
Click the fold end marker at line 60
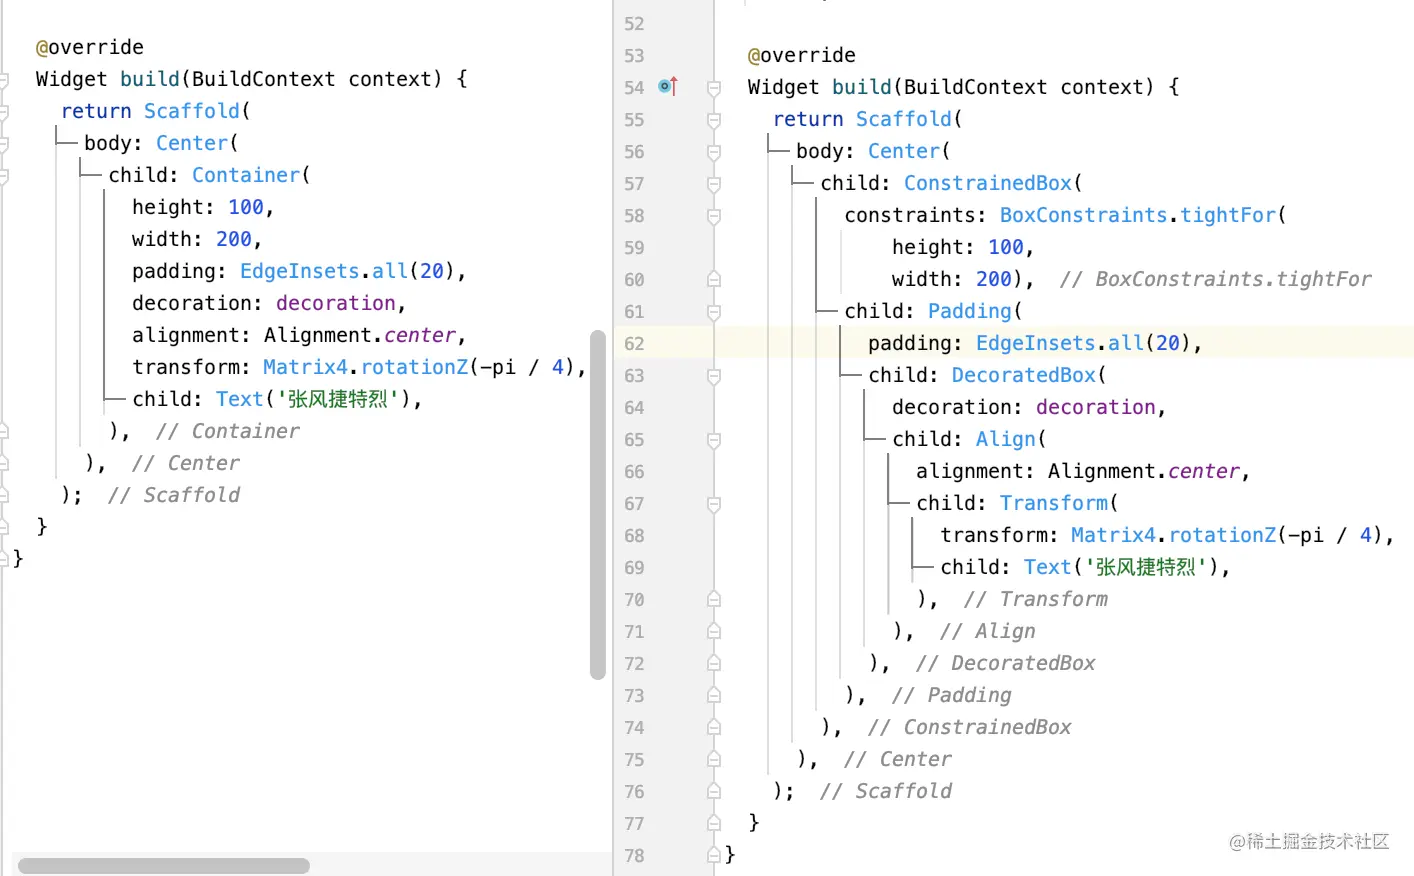[x=714, y=279]
